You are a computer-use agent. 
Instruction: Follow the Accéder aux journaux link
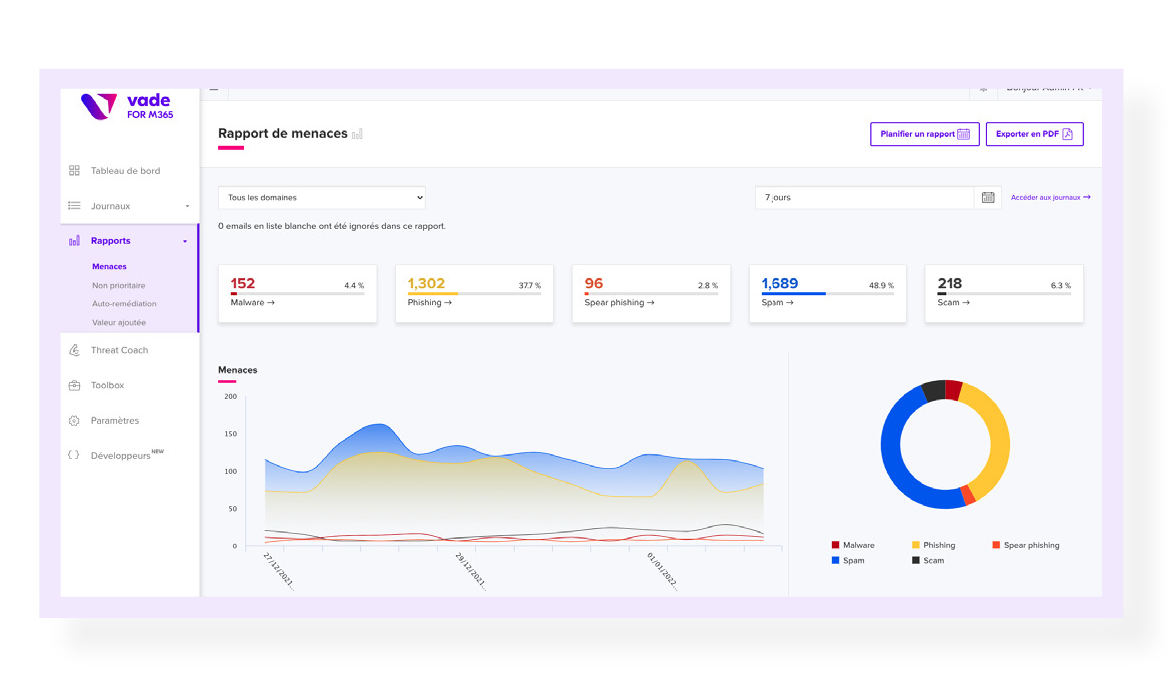coord(1050,198)
